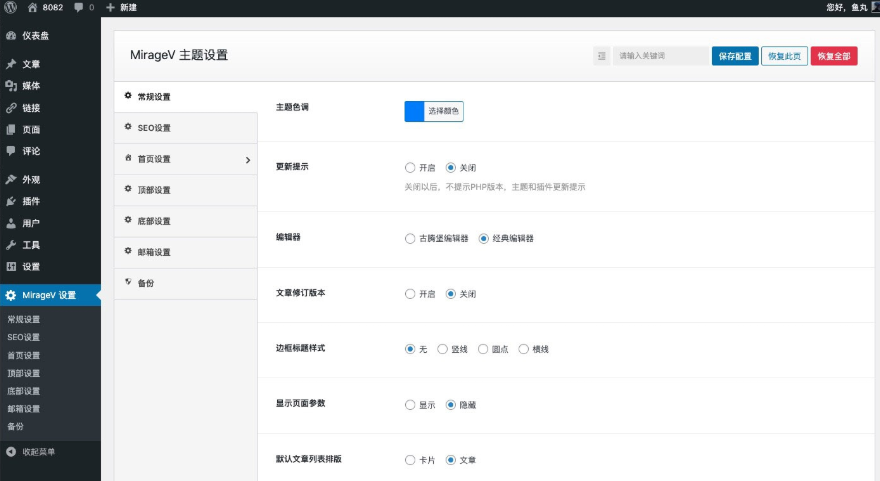Select 卡片 for 默认文章列表排版
The image size is (880, 481).
pos(410,460)
